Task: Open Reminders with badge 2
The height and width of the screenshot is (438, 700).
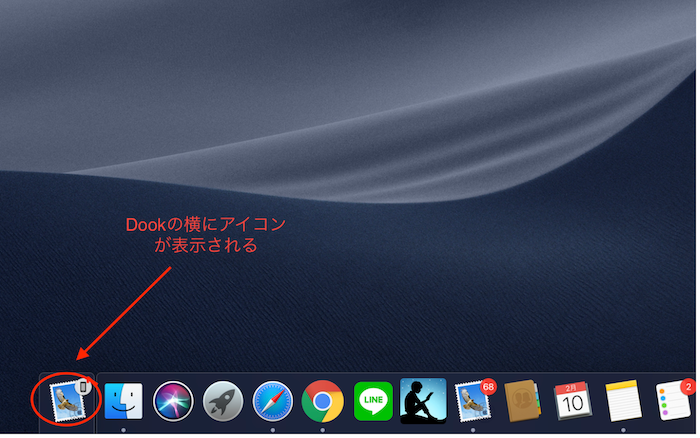Action: click(674, 400)
